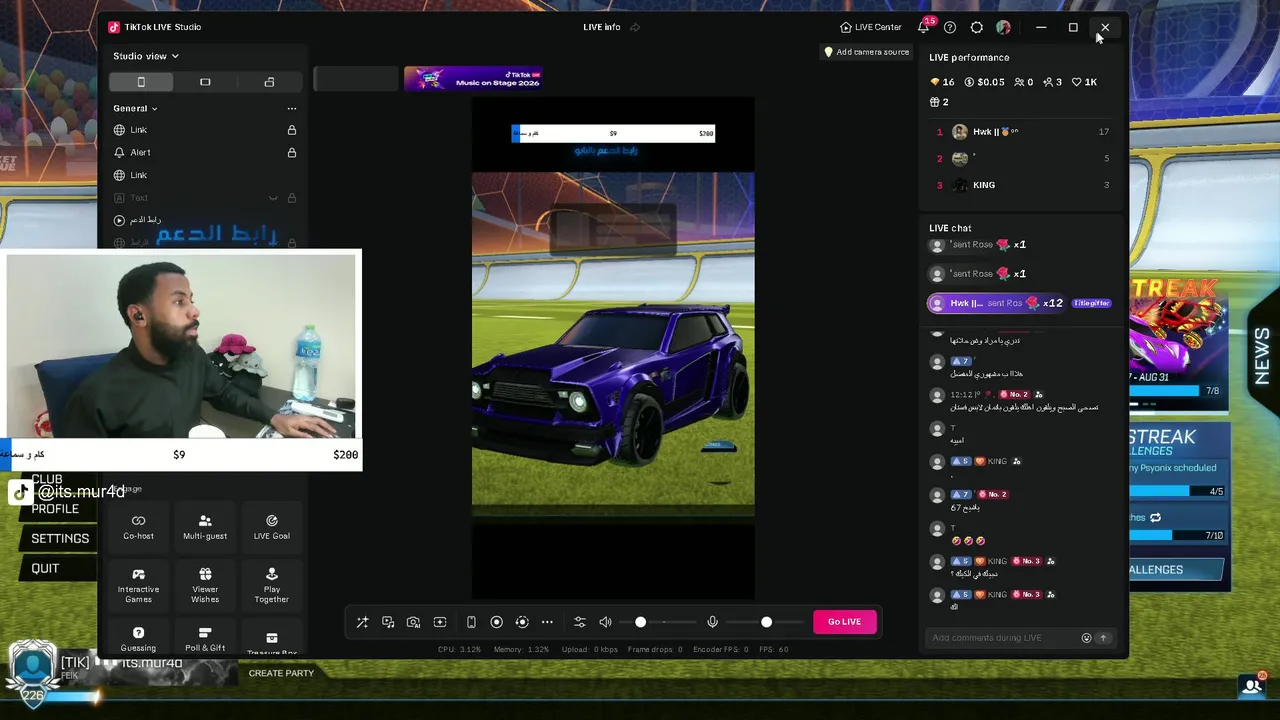Viewport: 1280px width, 720px height.
Task: Open SETTINGS in the Rocket League menu
Action: click(60, 538)
